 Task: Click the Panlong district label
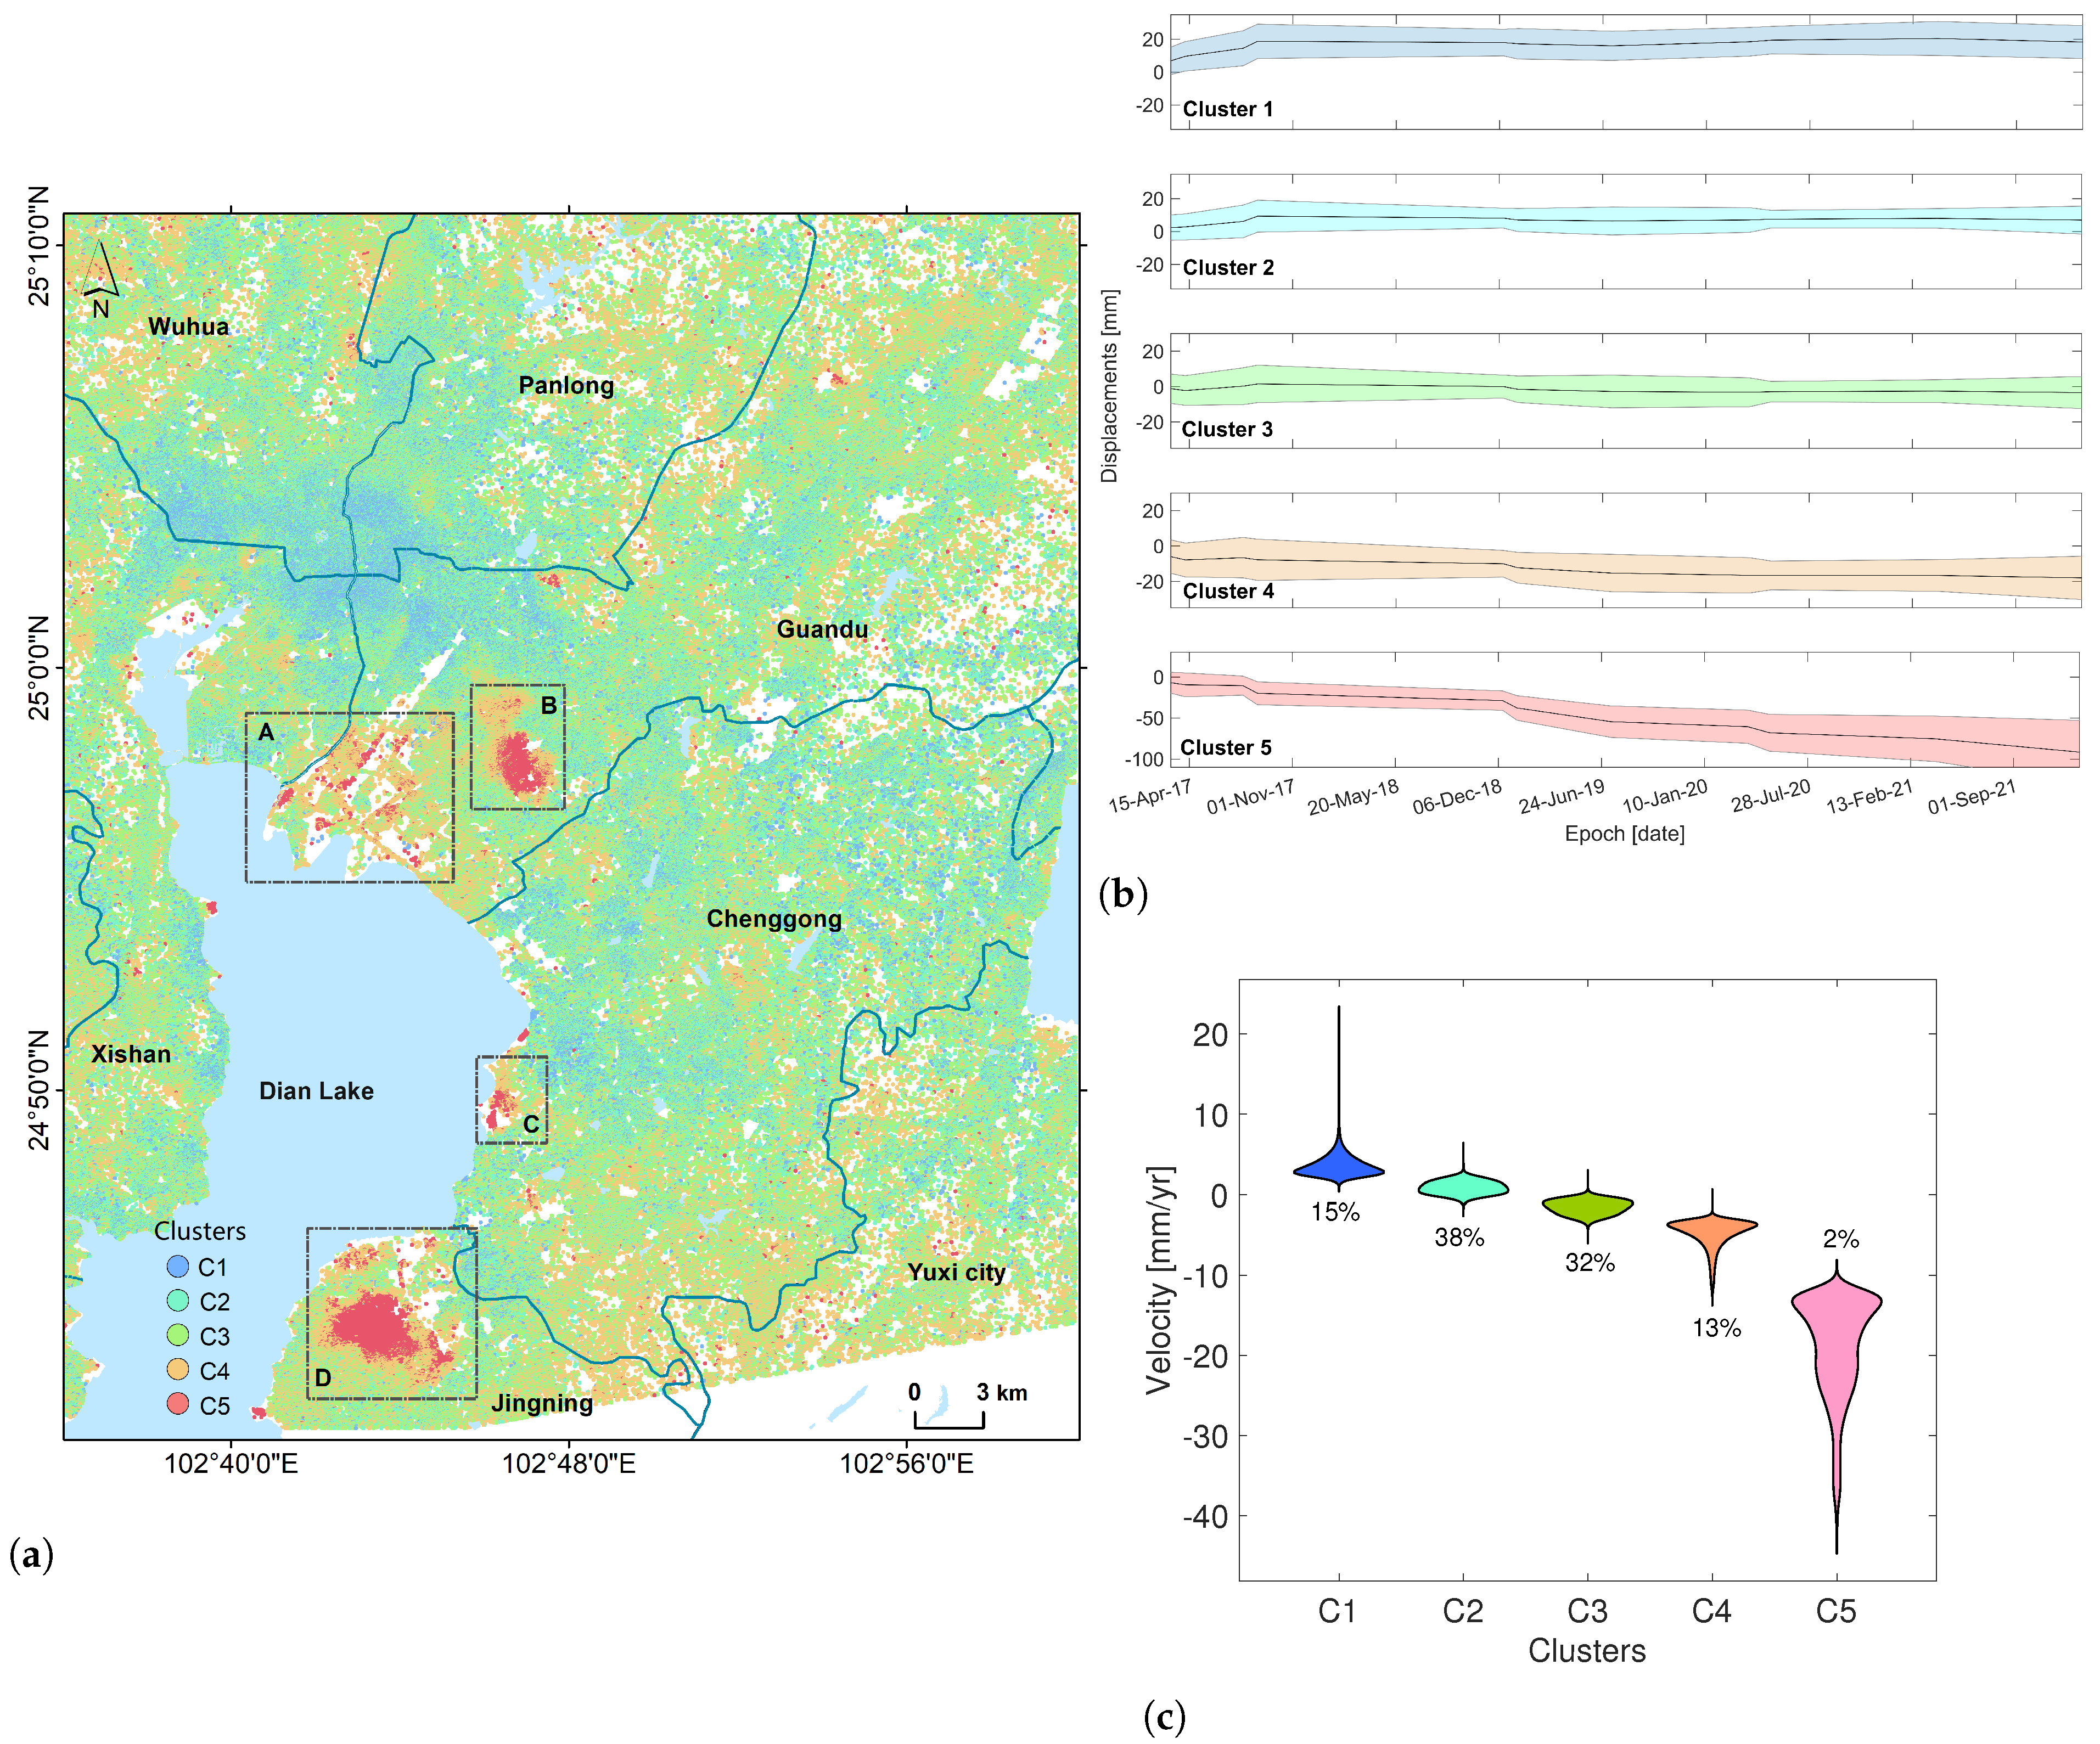(566, 386)
